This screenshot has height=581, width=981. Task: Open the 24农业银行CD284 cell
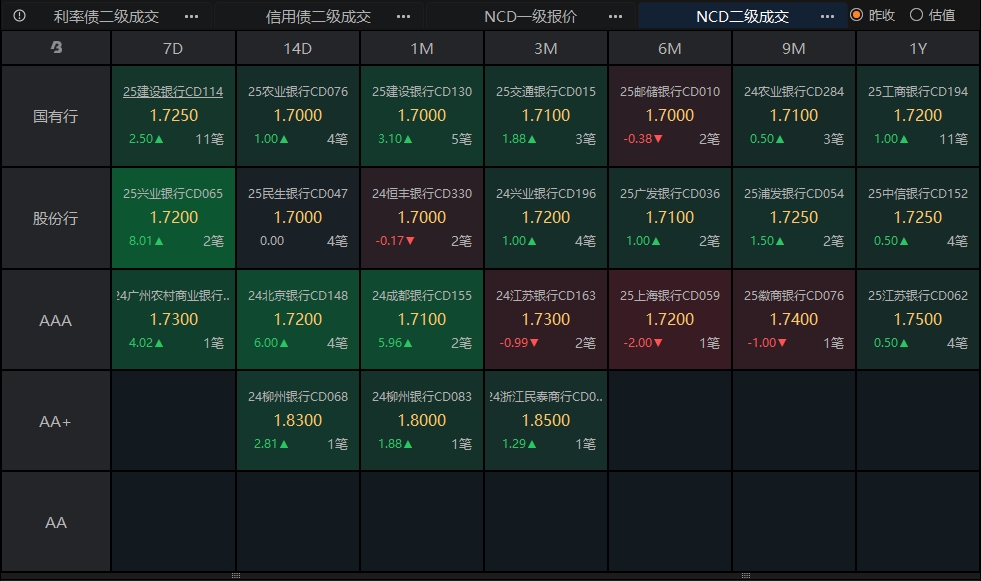[793, 116]
